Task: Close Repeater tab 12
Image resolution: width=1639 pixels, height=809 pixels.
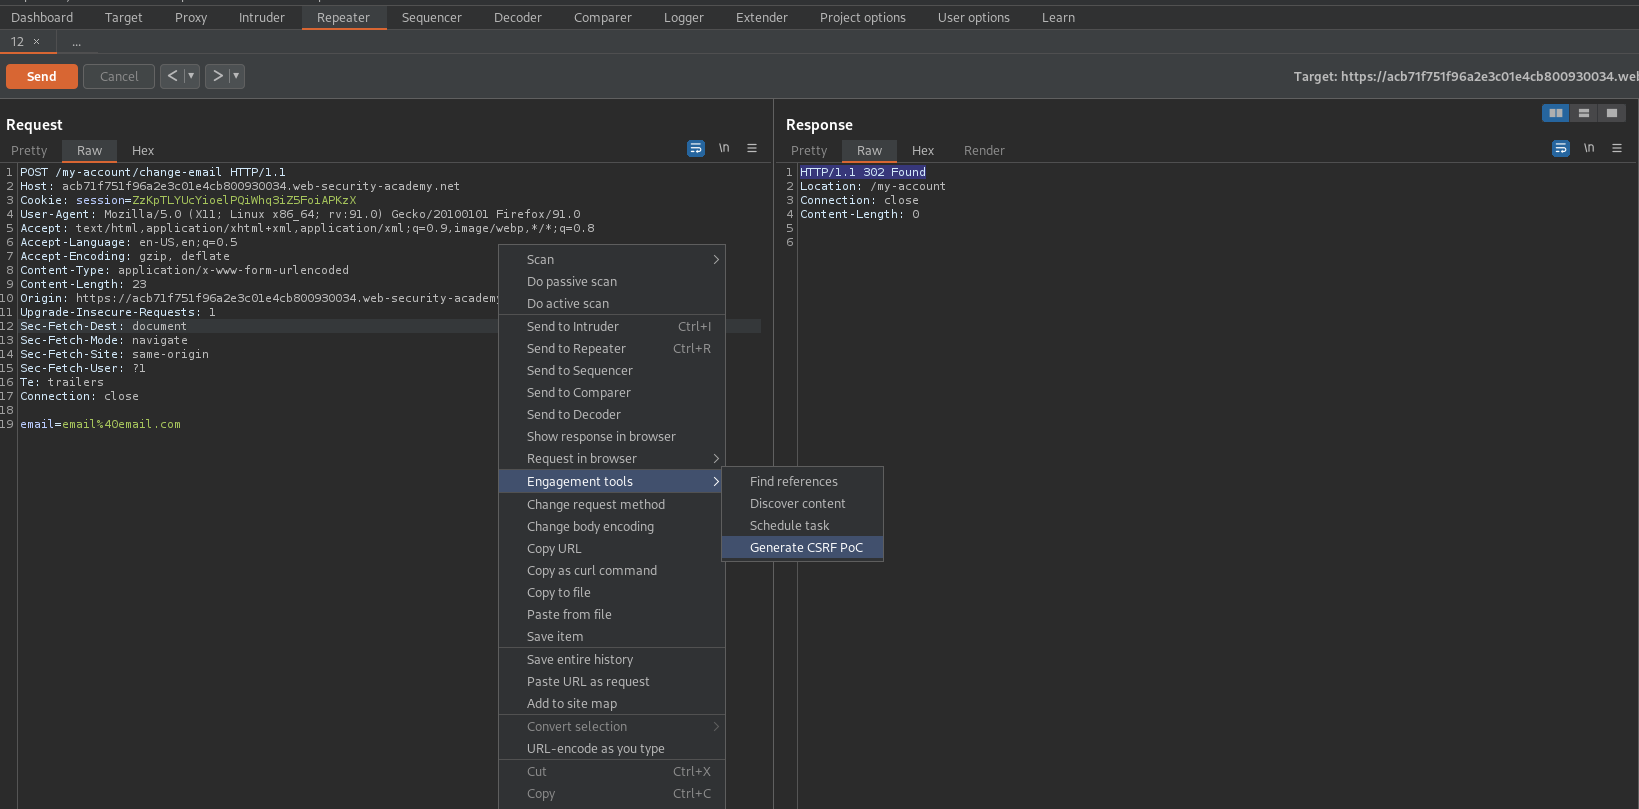Action: 37,42
